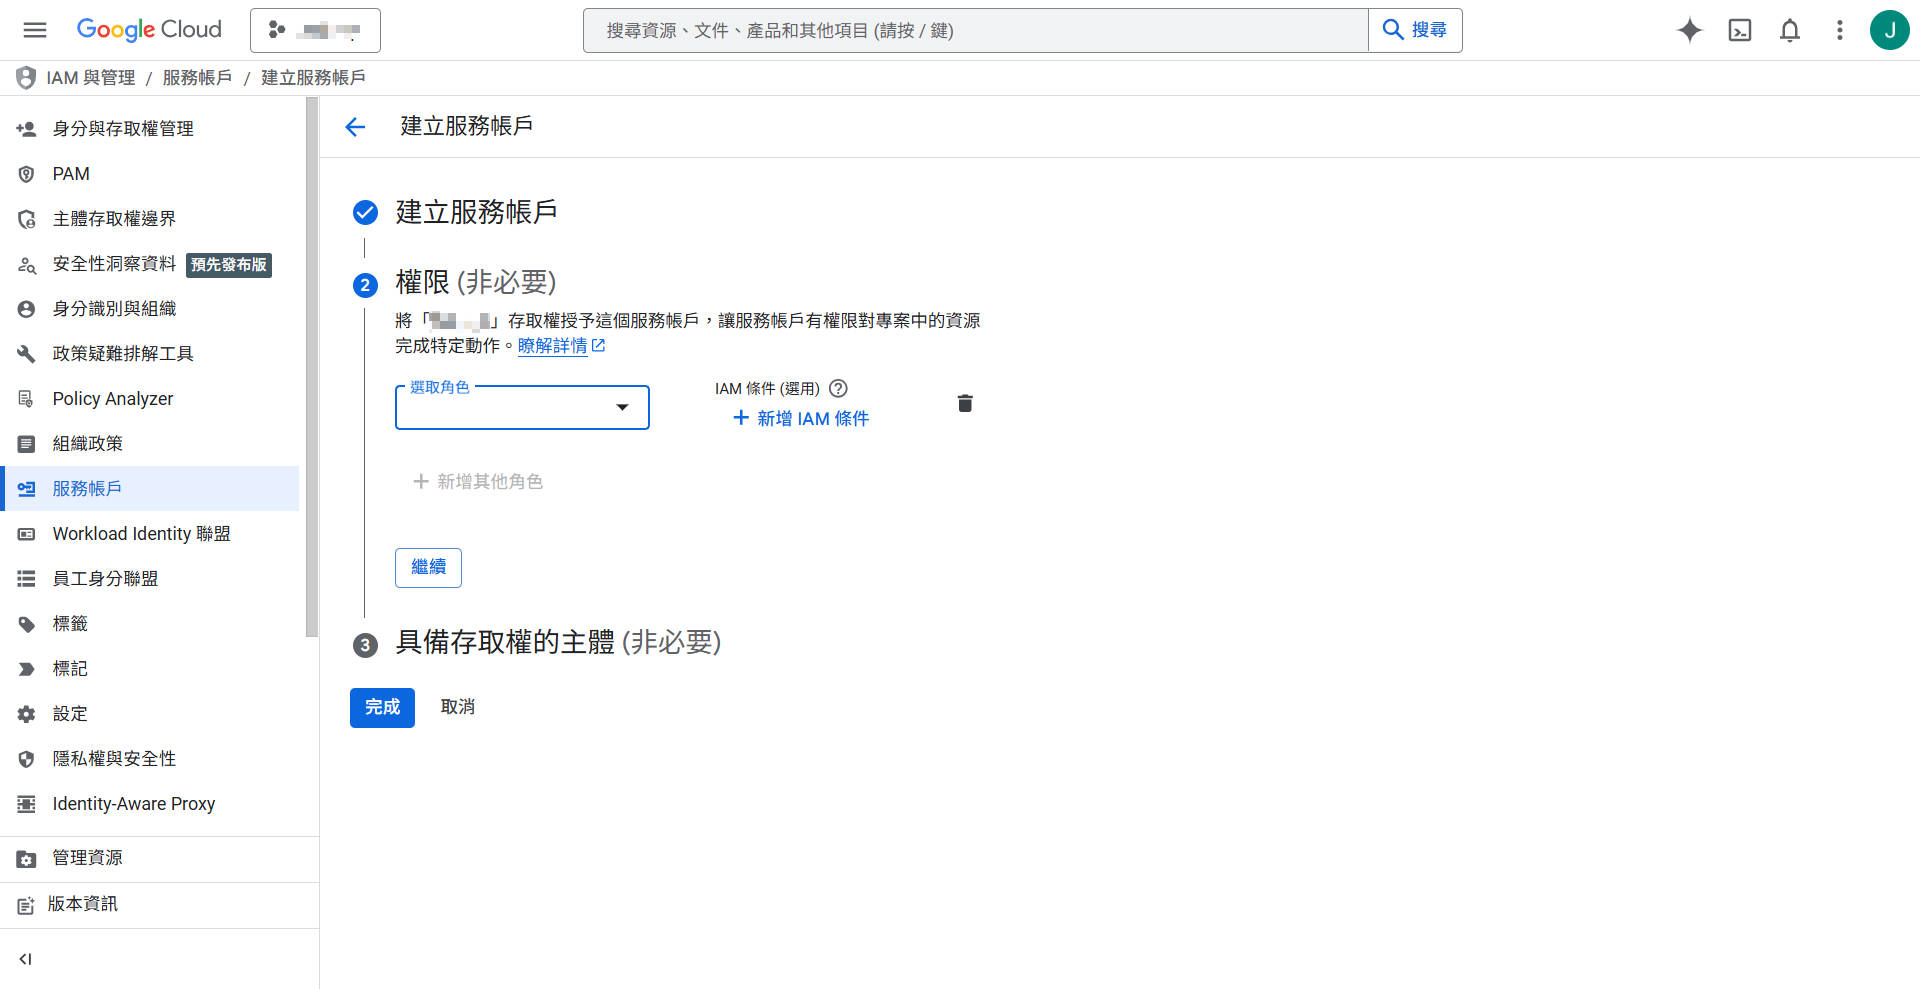Image resolution: width=1920 pixels, height=989 pixels.
Task: Click the back arrow beside 建立服務帳戶
Action: click(355, 127)
